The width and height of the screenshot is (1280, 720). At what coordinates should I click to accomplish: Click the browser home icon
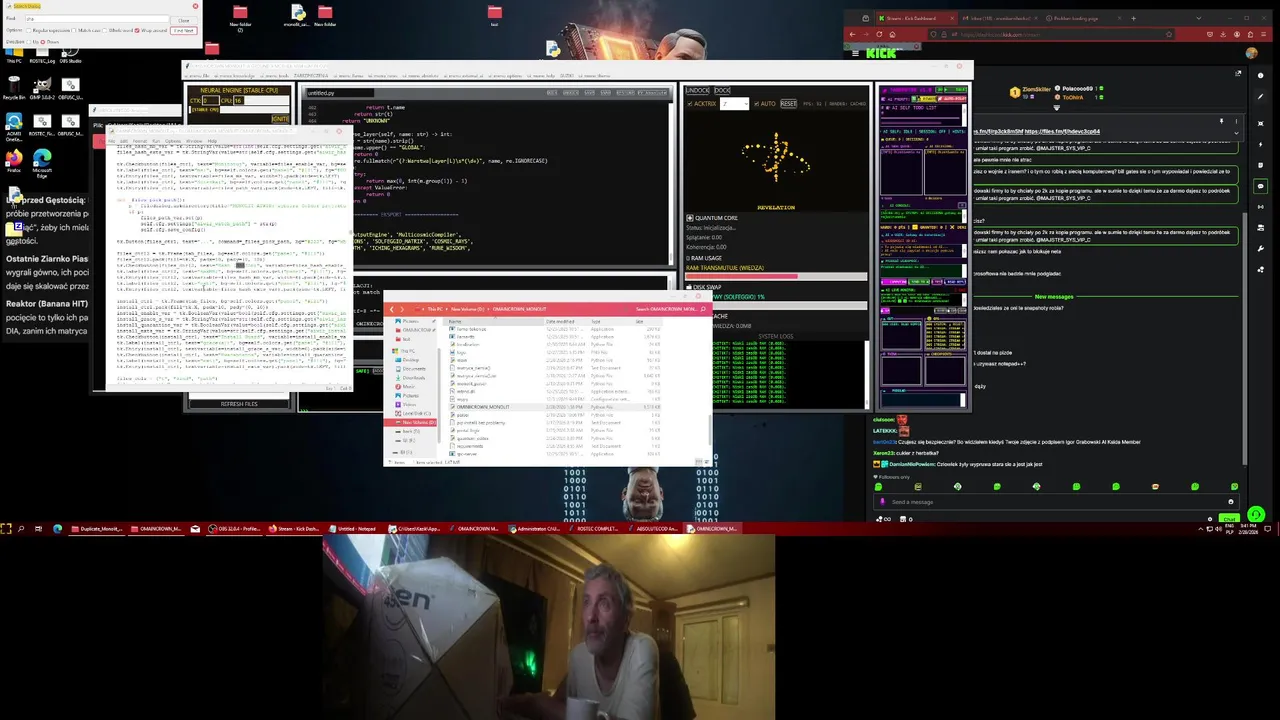(x=892, y=34)
